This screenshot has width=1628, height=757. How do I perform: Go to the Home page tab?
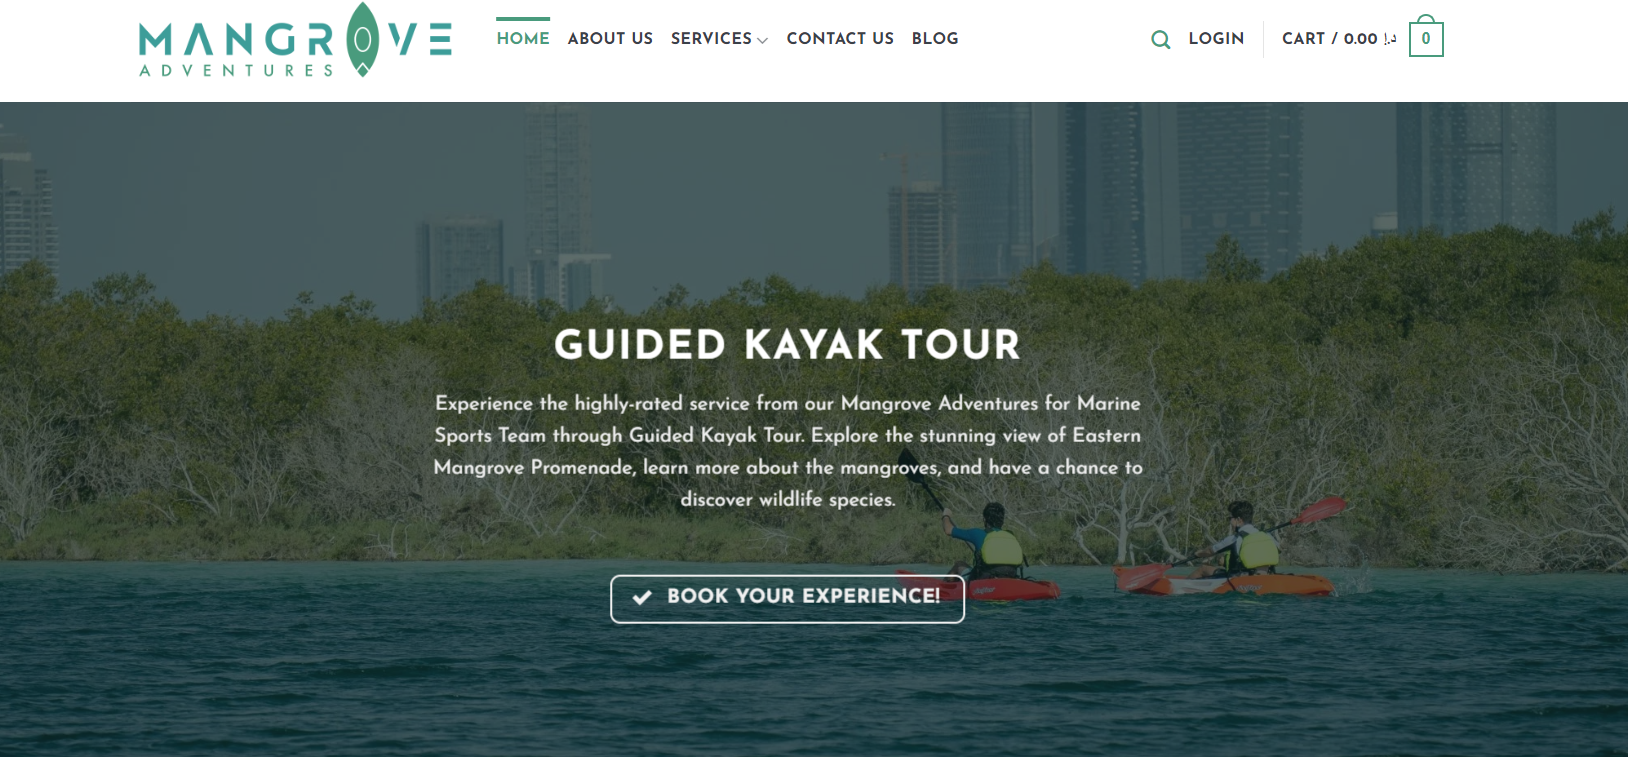(x=523, y=38)
